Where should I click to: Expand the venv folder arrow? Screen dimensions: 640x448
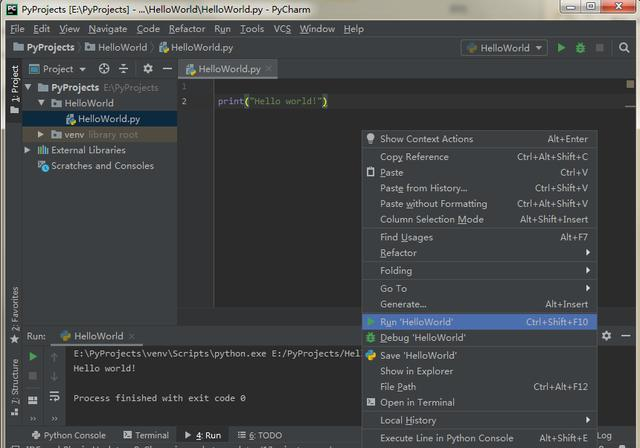pyautogui.click(x=40, y=134)
